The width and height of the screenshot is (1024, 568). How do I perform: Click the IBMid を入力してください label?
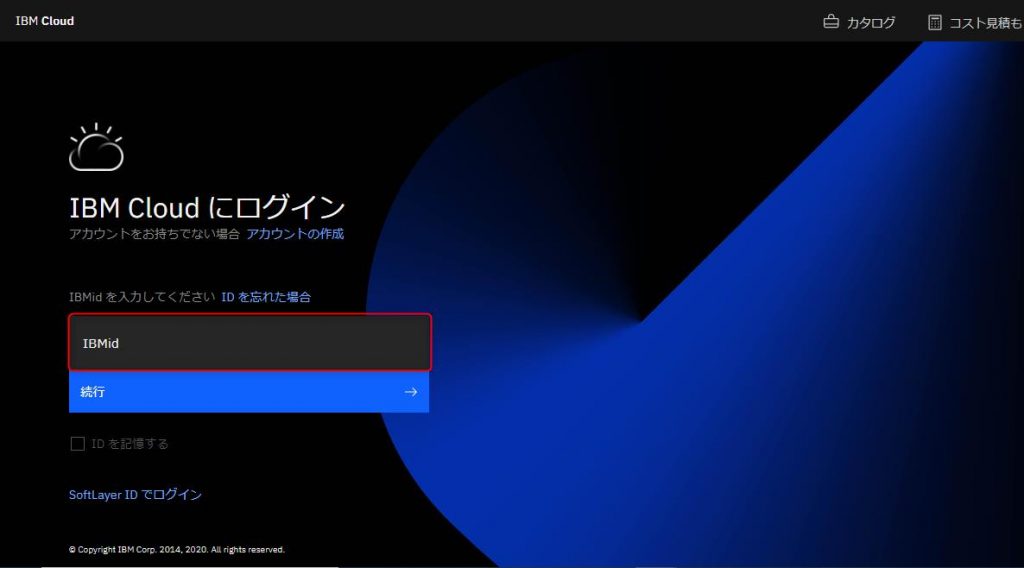[x=142, y=297]
